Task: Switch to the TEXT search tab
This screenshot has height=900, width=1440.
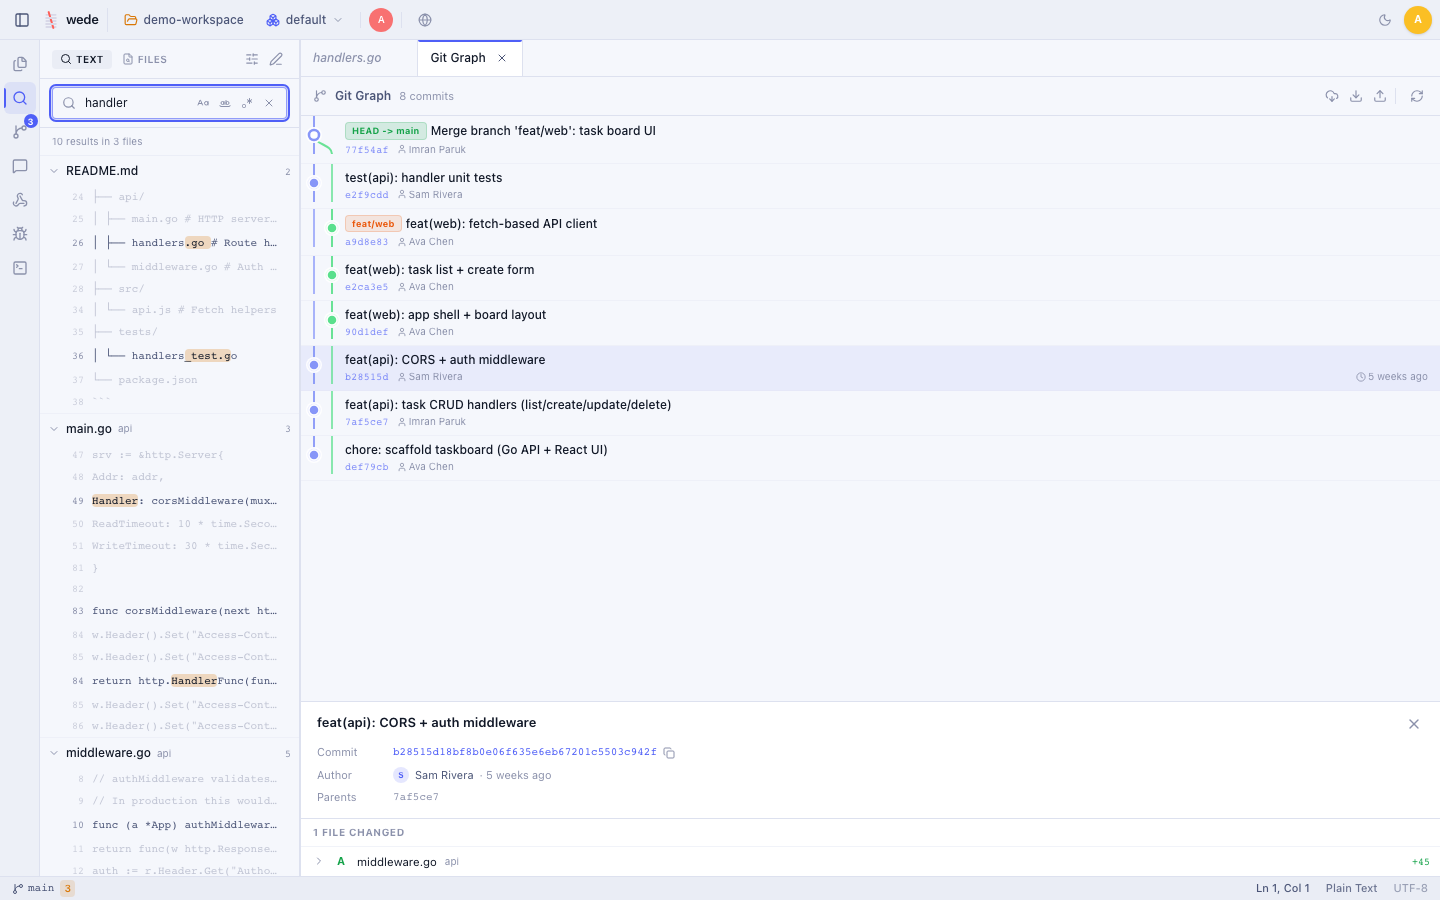Action: point(82,60)
